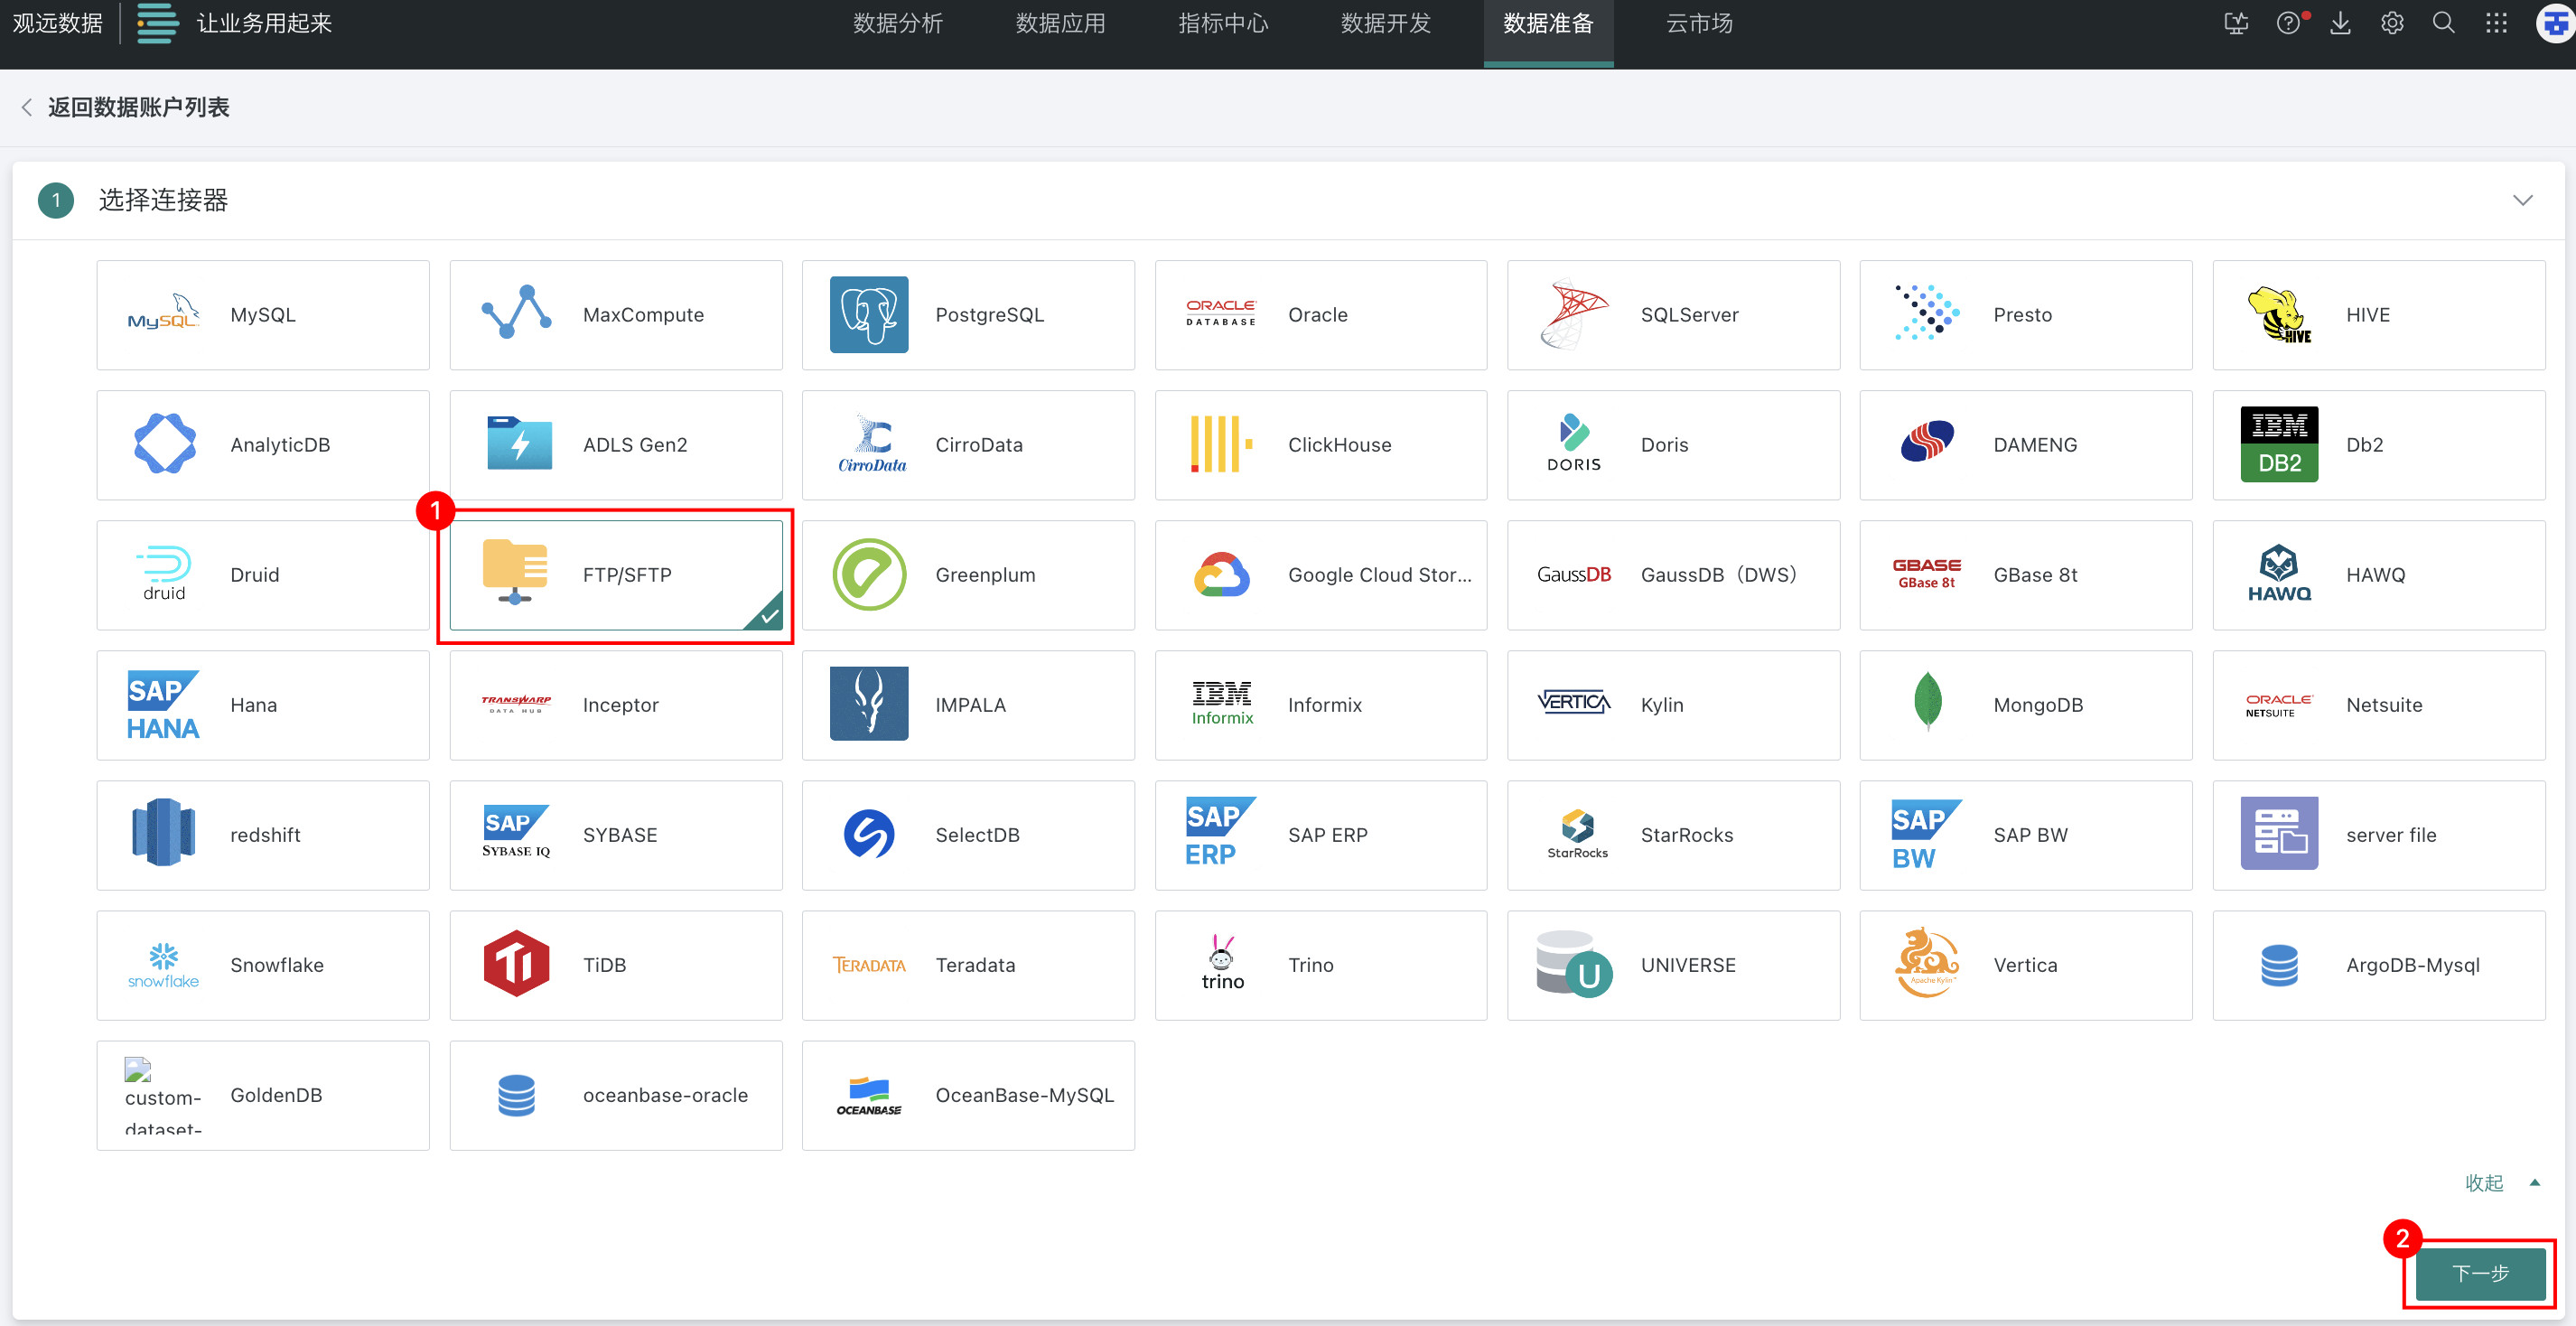This screenshot has height=1326, width=2576.
Task: Switch to 数据分析 tab
Action: (897, 23)
